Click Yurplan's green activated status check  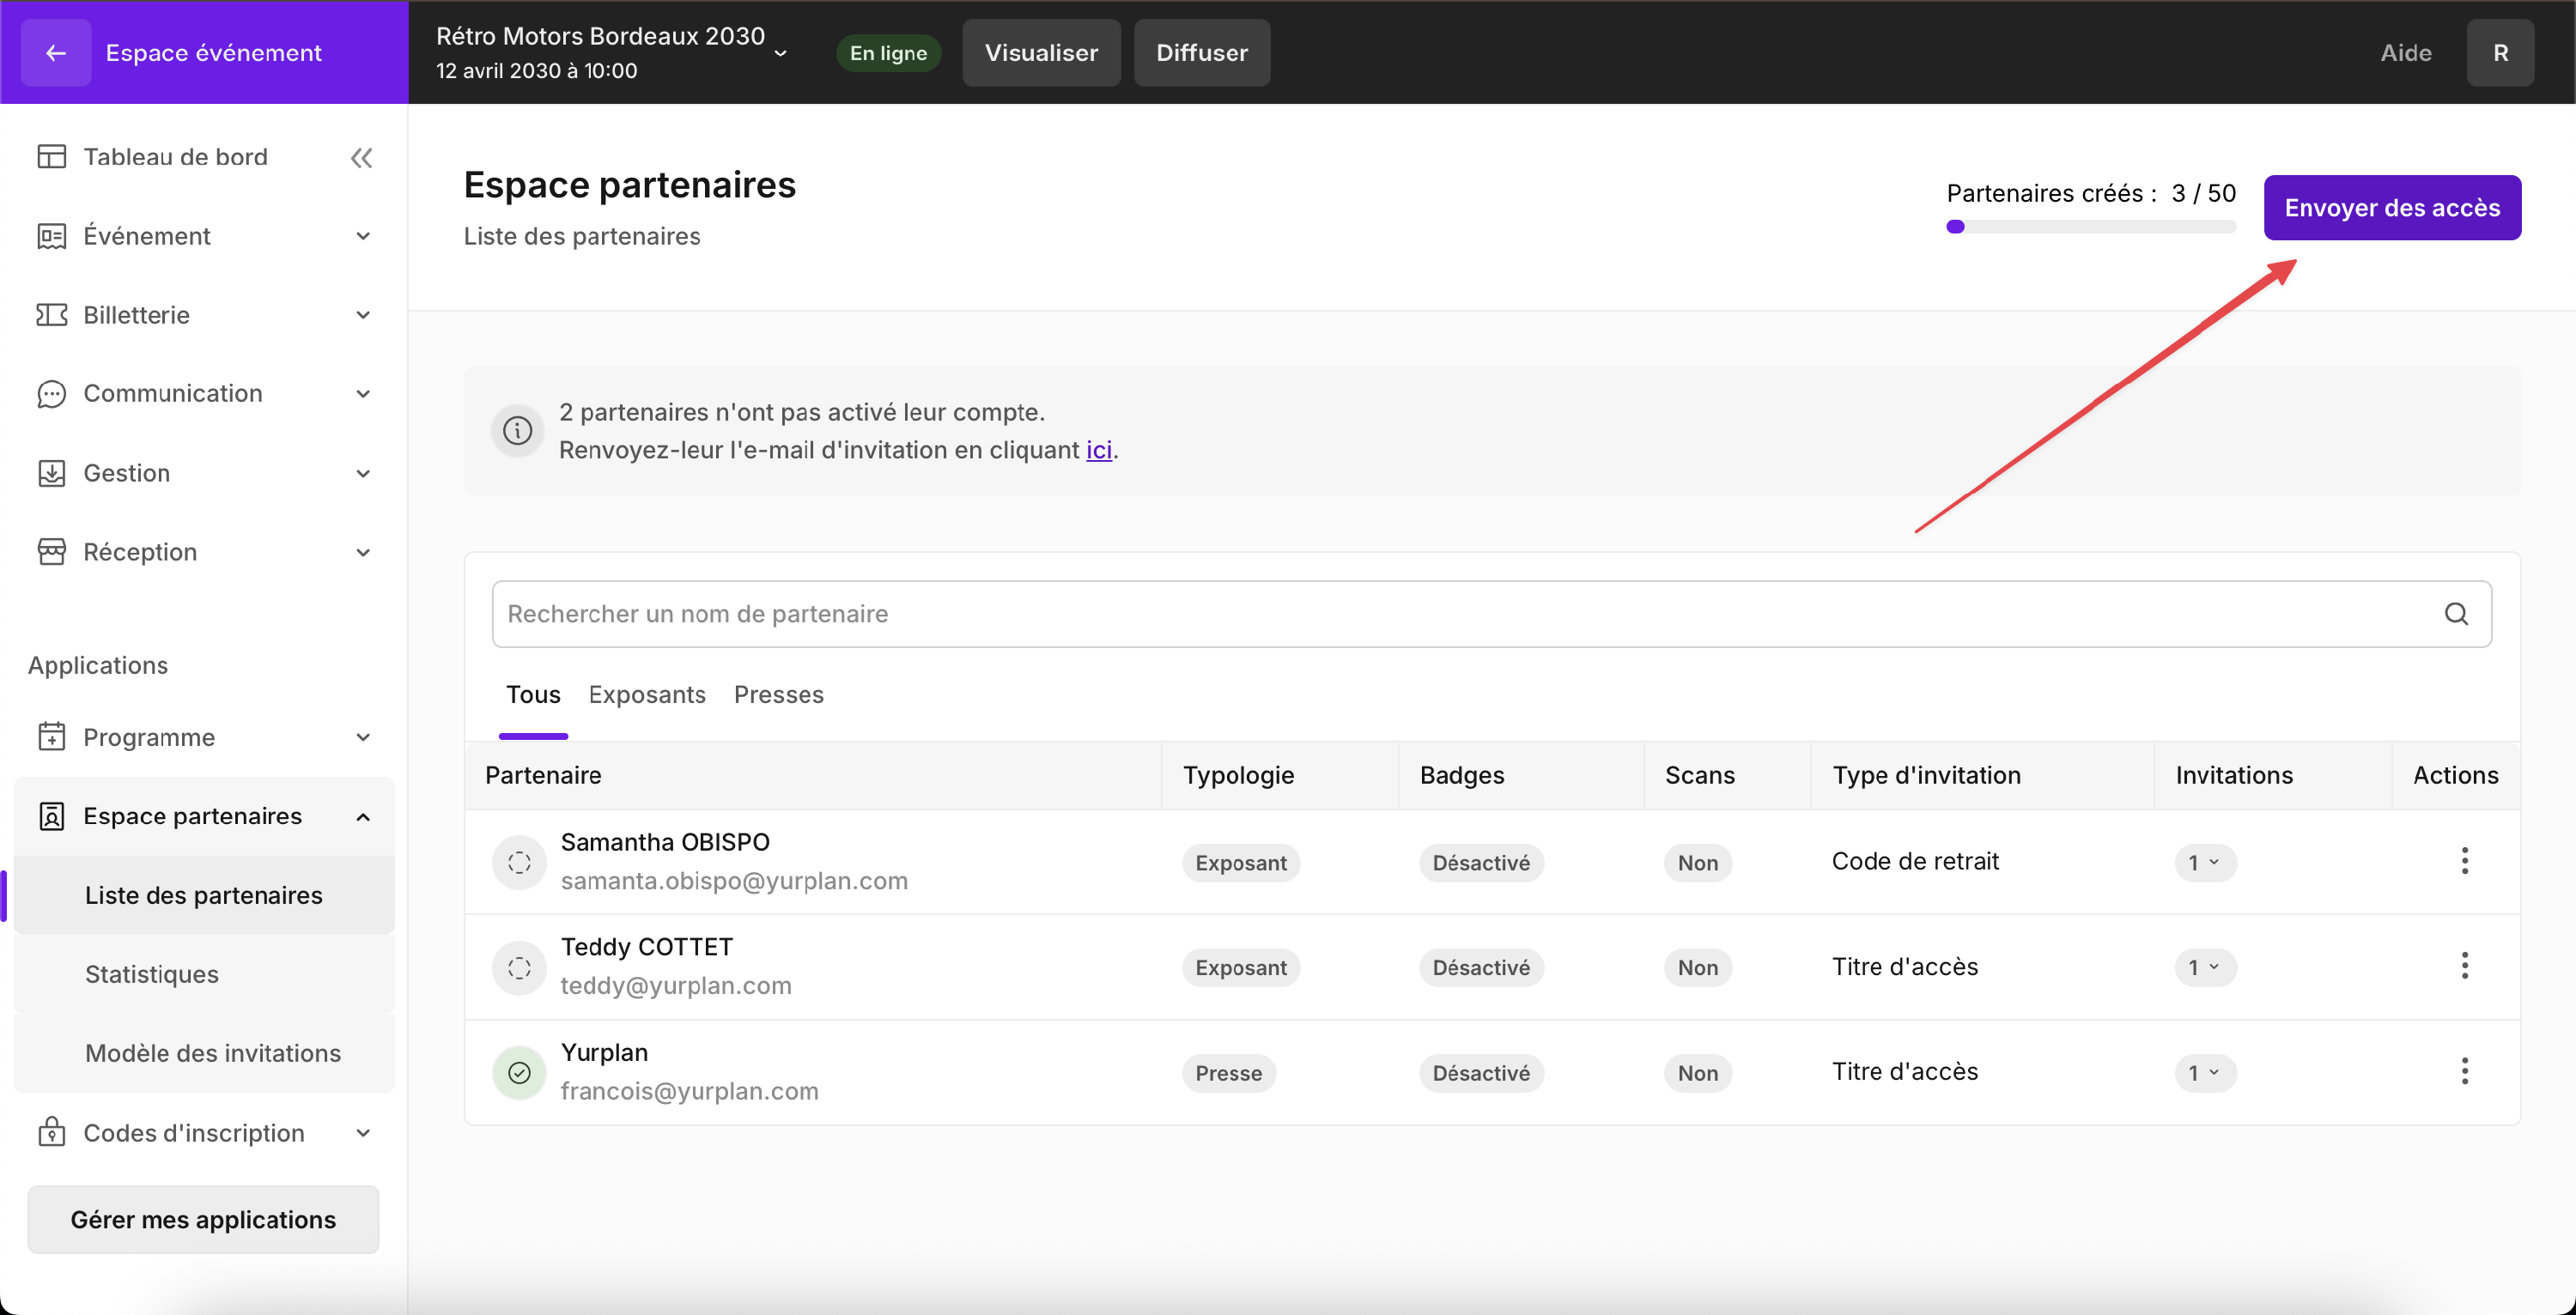point(519,1072)
